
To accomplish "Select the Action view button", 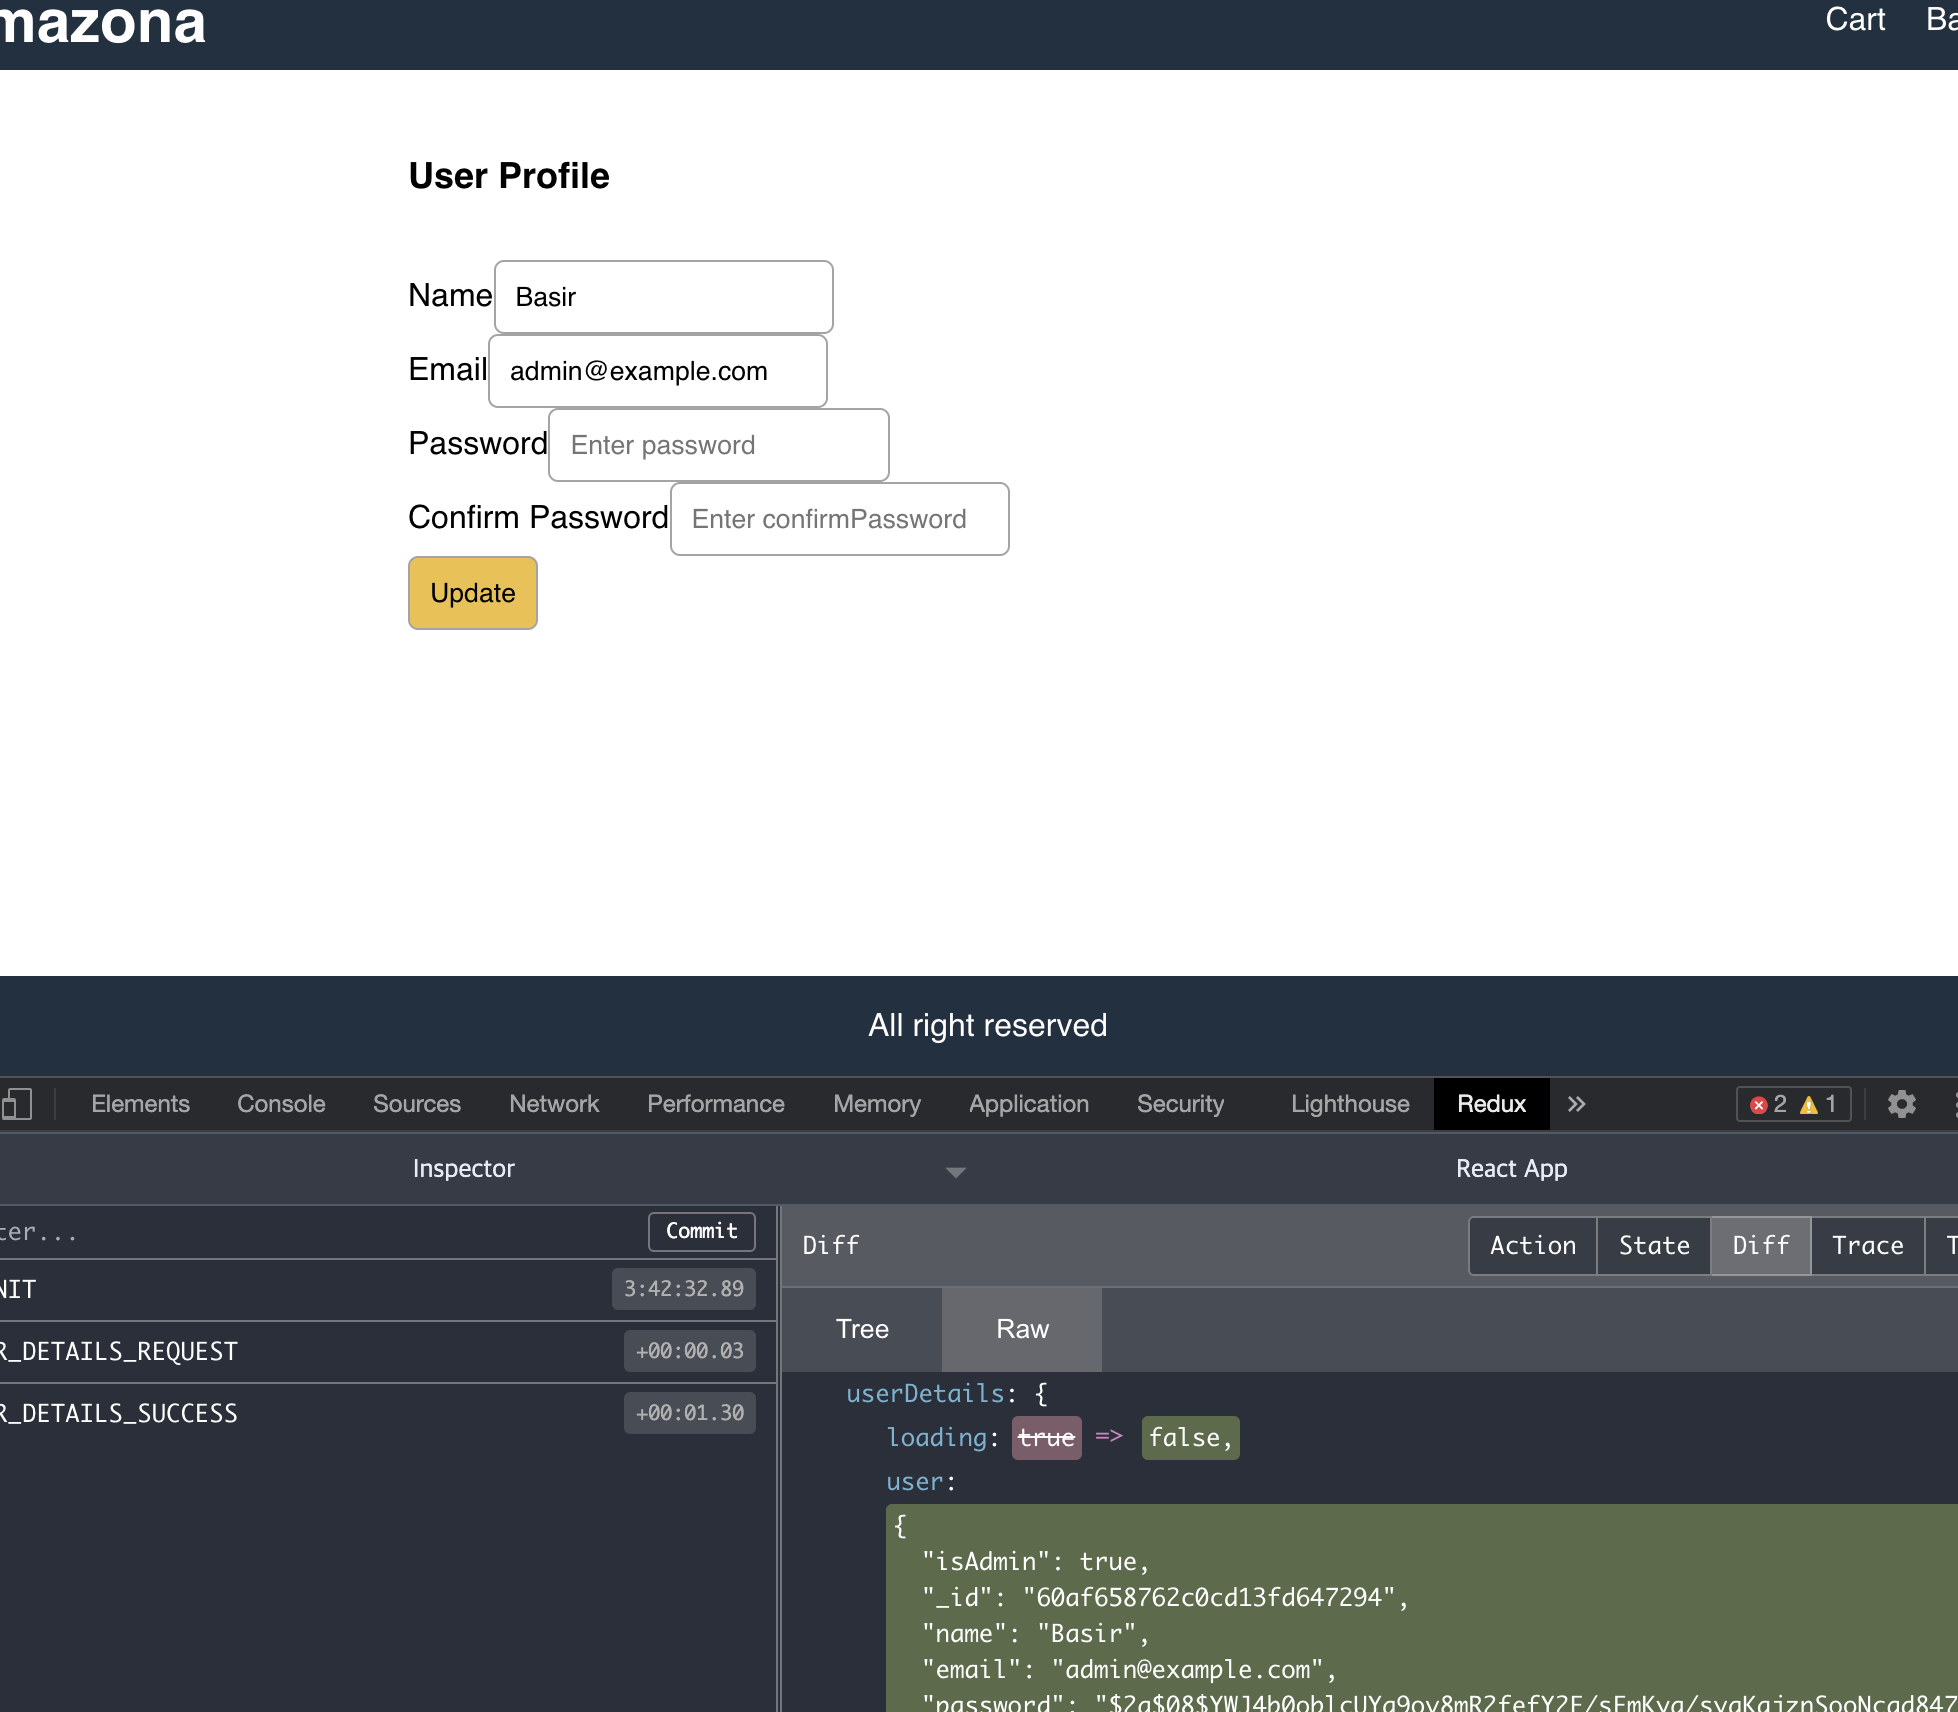I will click(1532, 1245).
